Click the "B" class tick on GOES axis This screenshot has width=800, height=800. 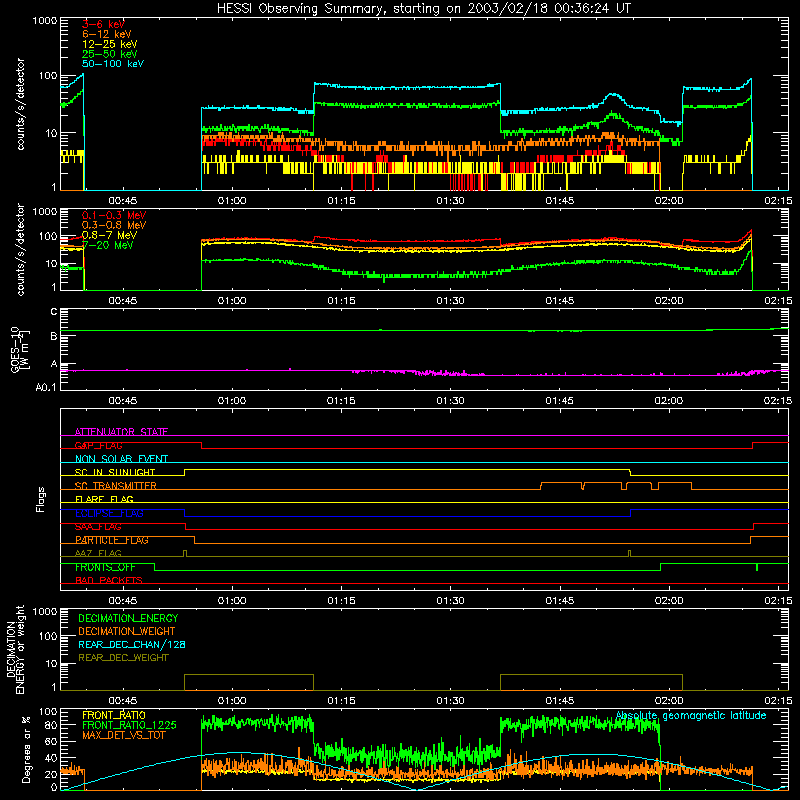54,336
